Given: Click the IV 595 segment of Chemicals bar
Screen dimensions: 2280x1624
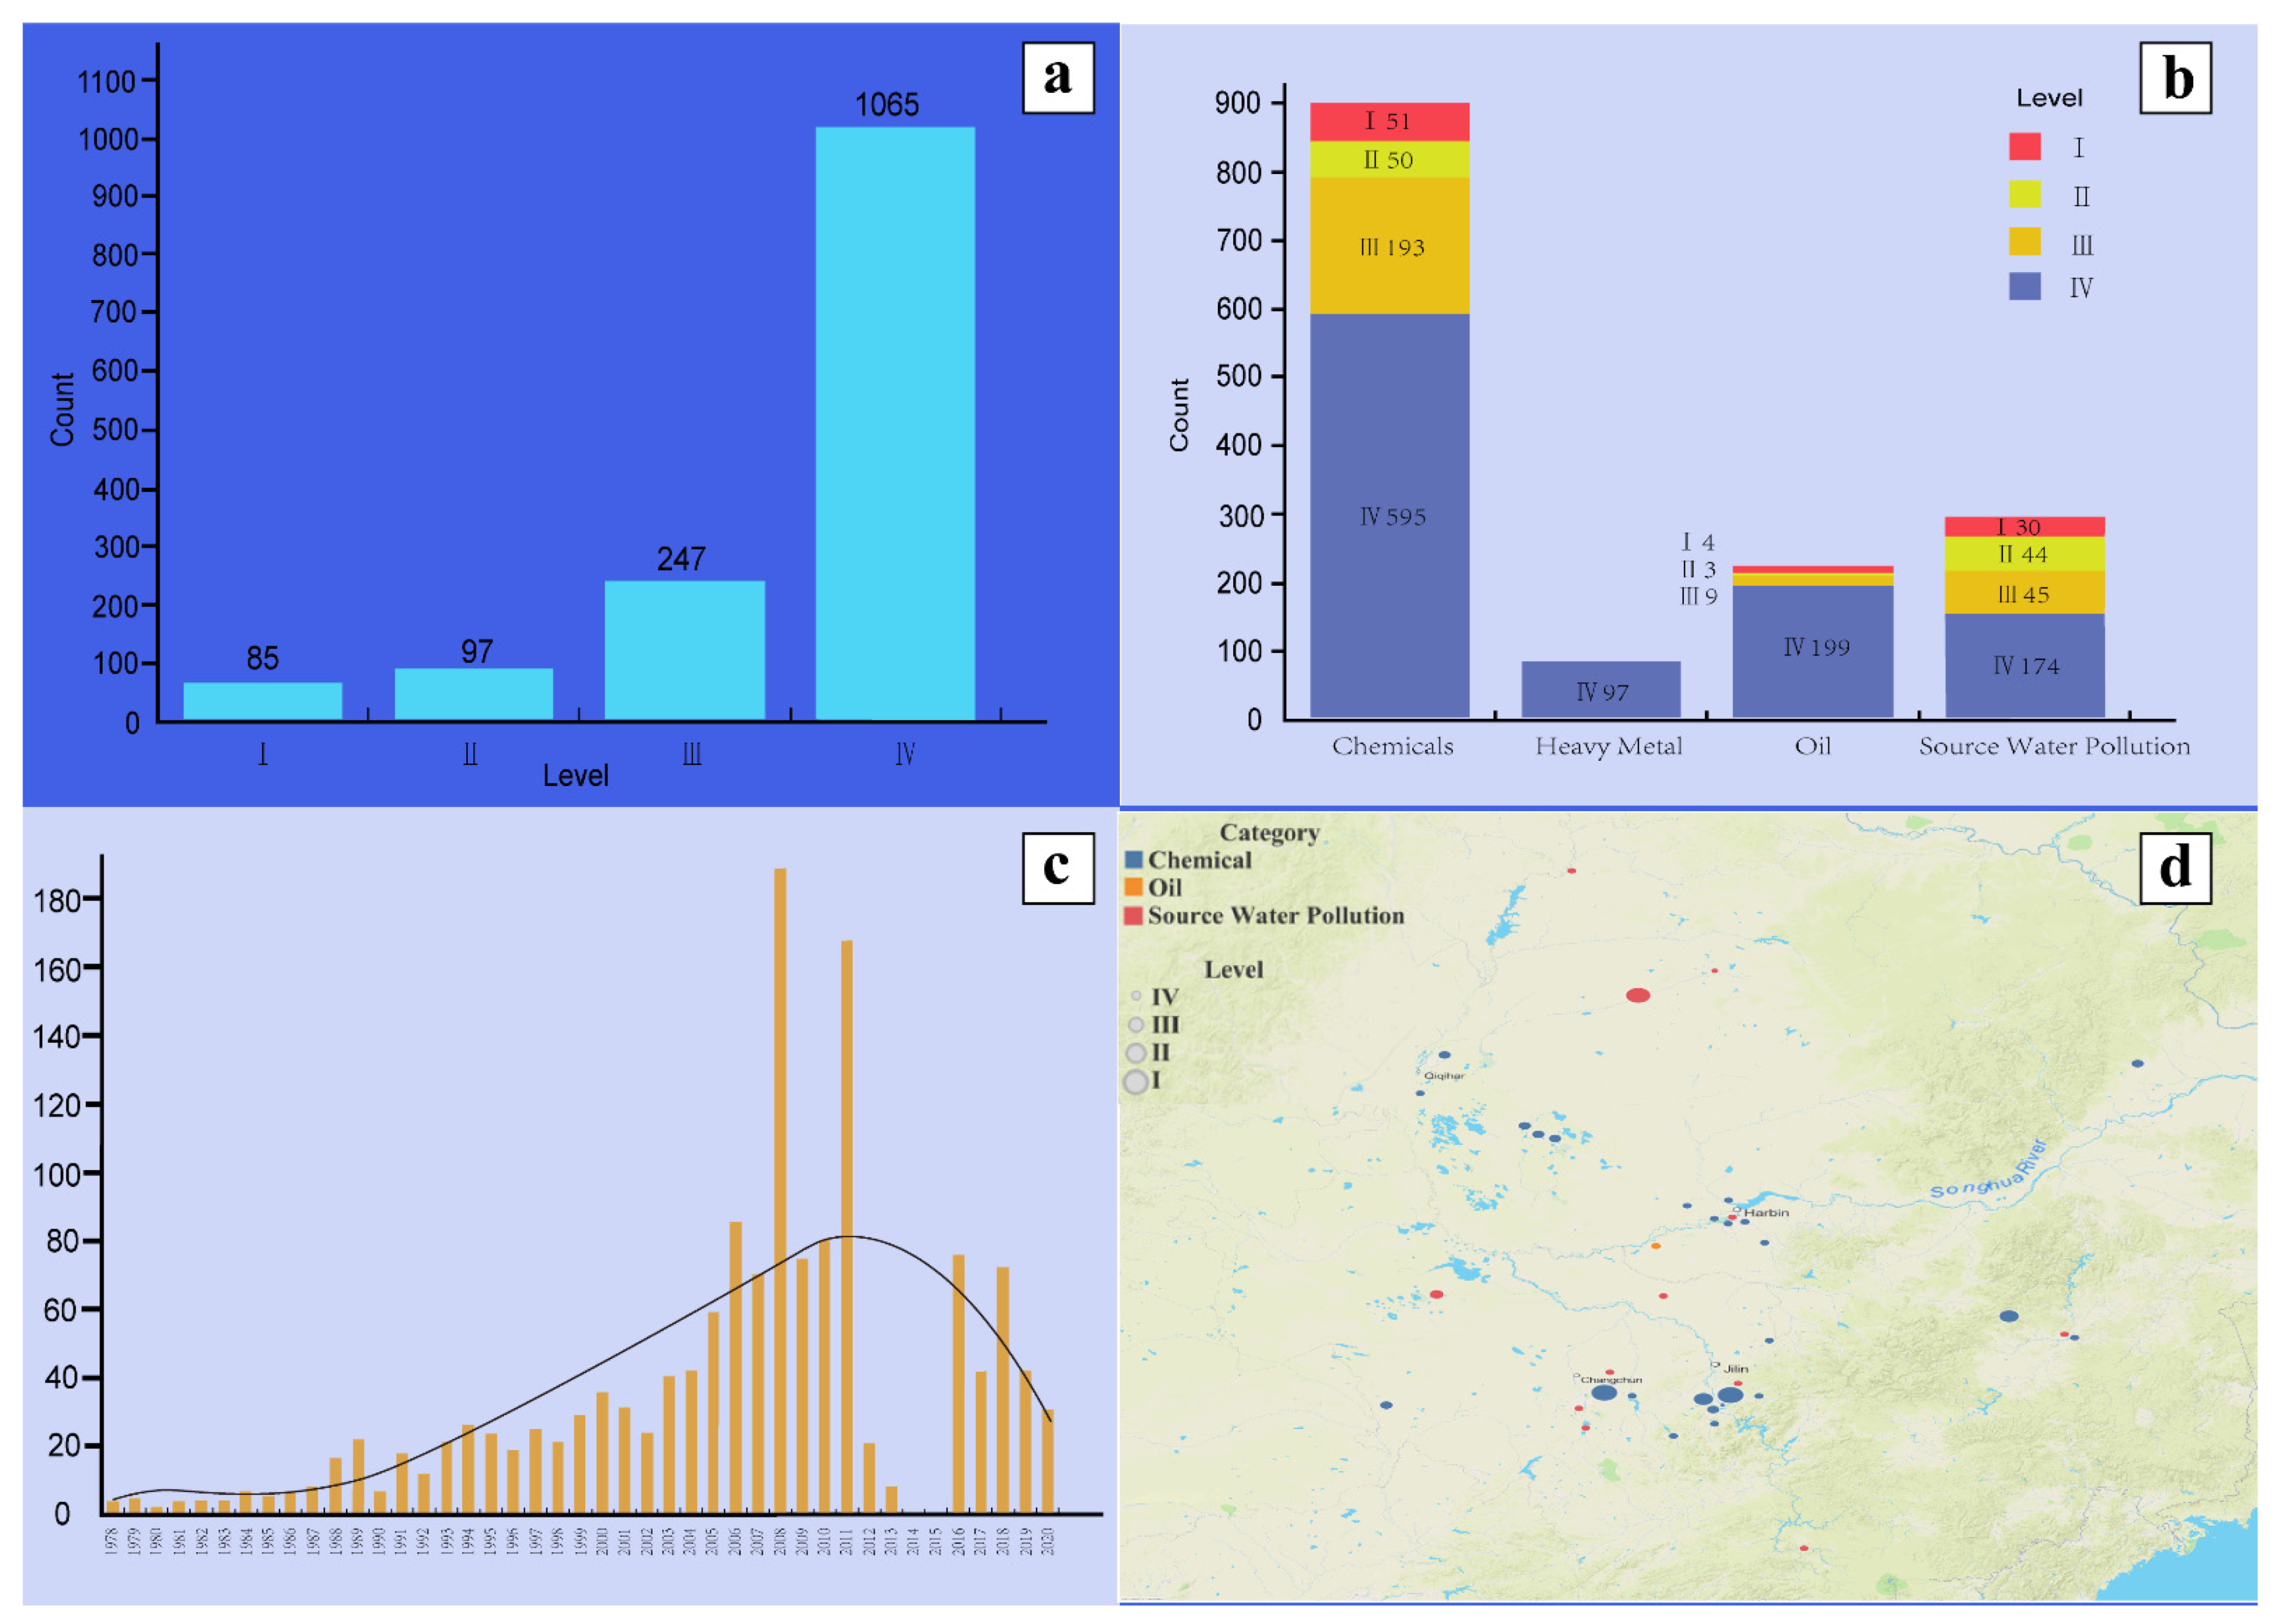Looking at the screenshot, I should point(1390,515).
